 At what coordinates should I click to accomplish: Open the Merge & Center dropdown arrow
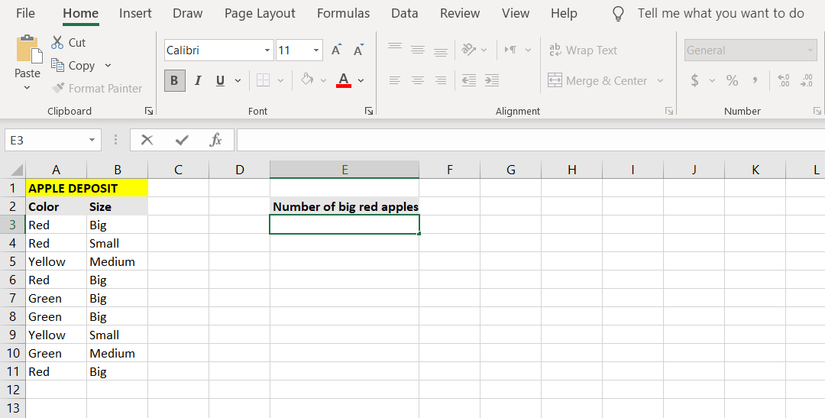660,81
